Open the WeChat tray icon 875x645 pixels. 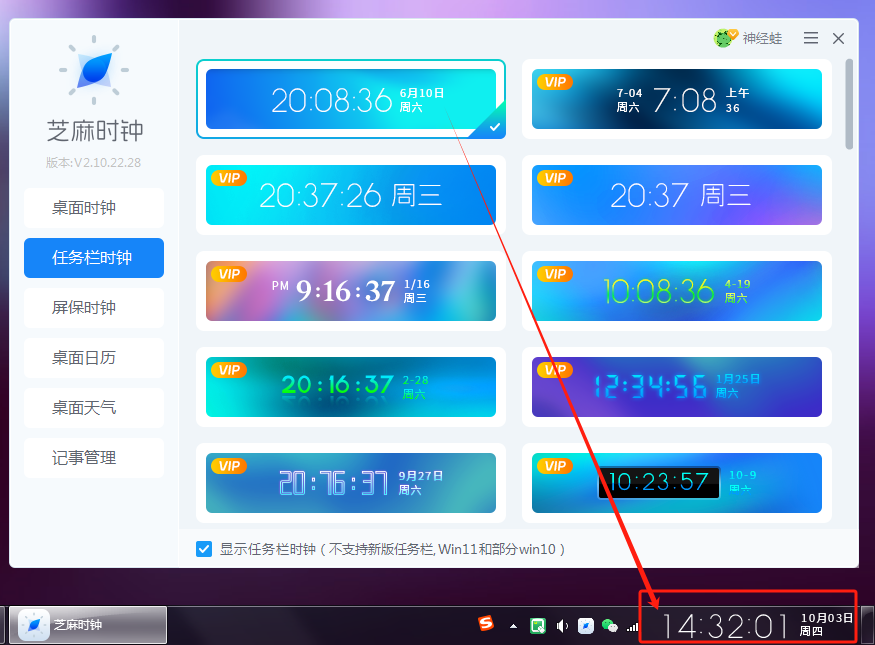(609, 626)
